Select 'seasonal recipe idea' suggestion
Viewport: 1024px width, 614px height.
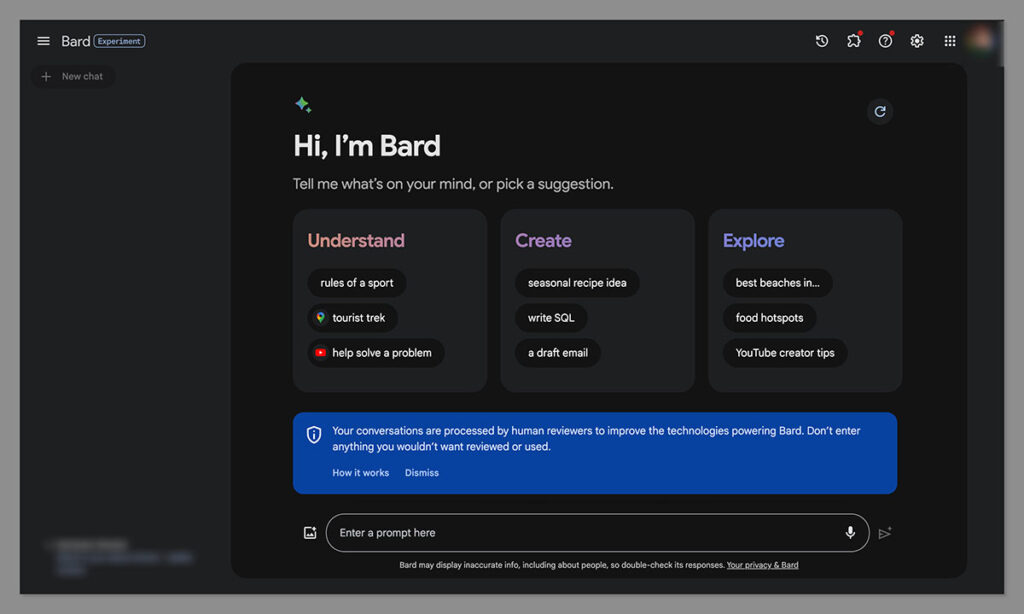(x=577, y=283)
